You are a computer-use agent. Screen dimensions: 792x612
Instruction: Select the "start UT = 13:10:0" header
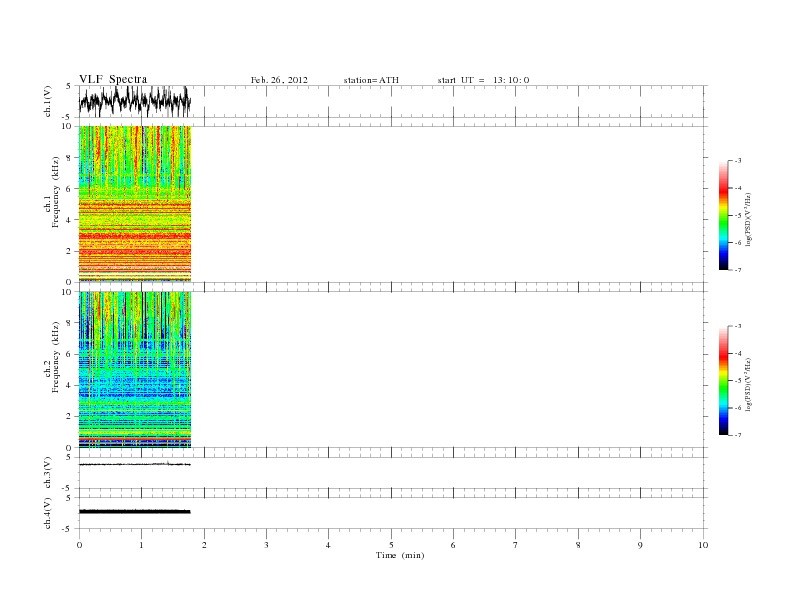pos(483,80)
